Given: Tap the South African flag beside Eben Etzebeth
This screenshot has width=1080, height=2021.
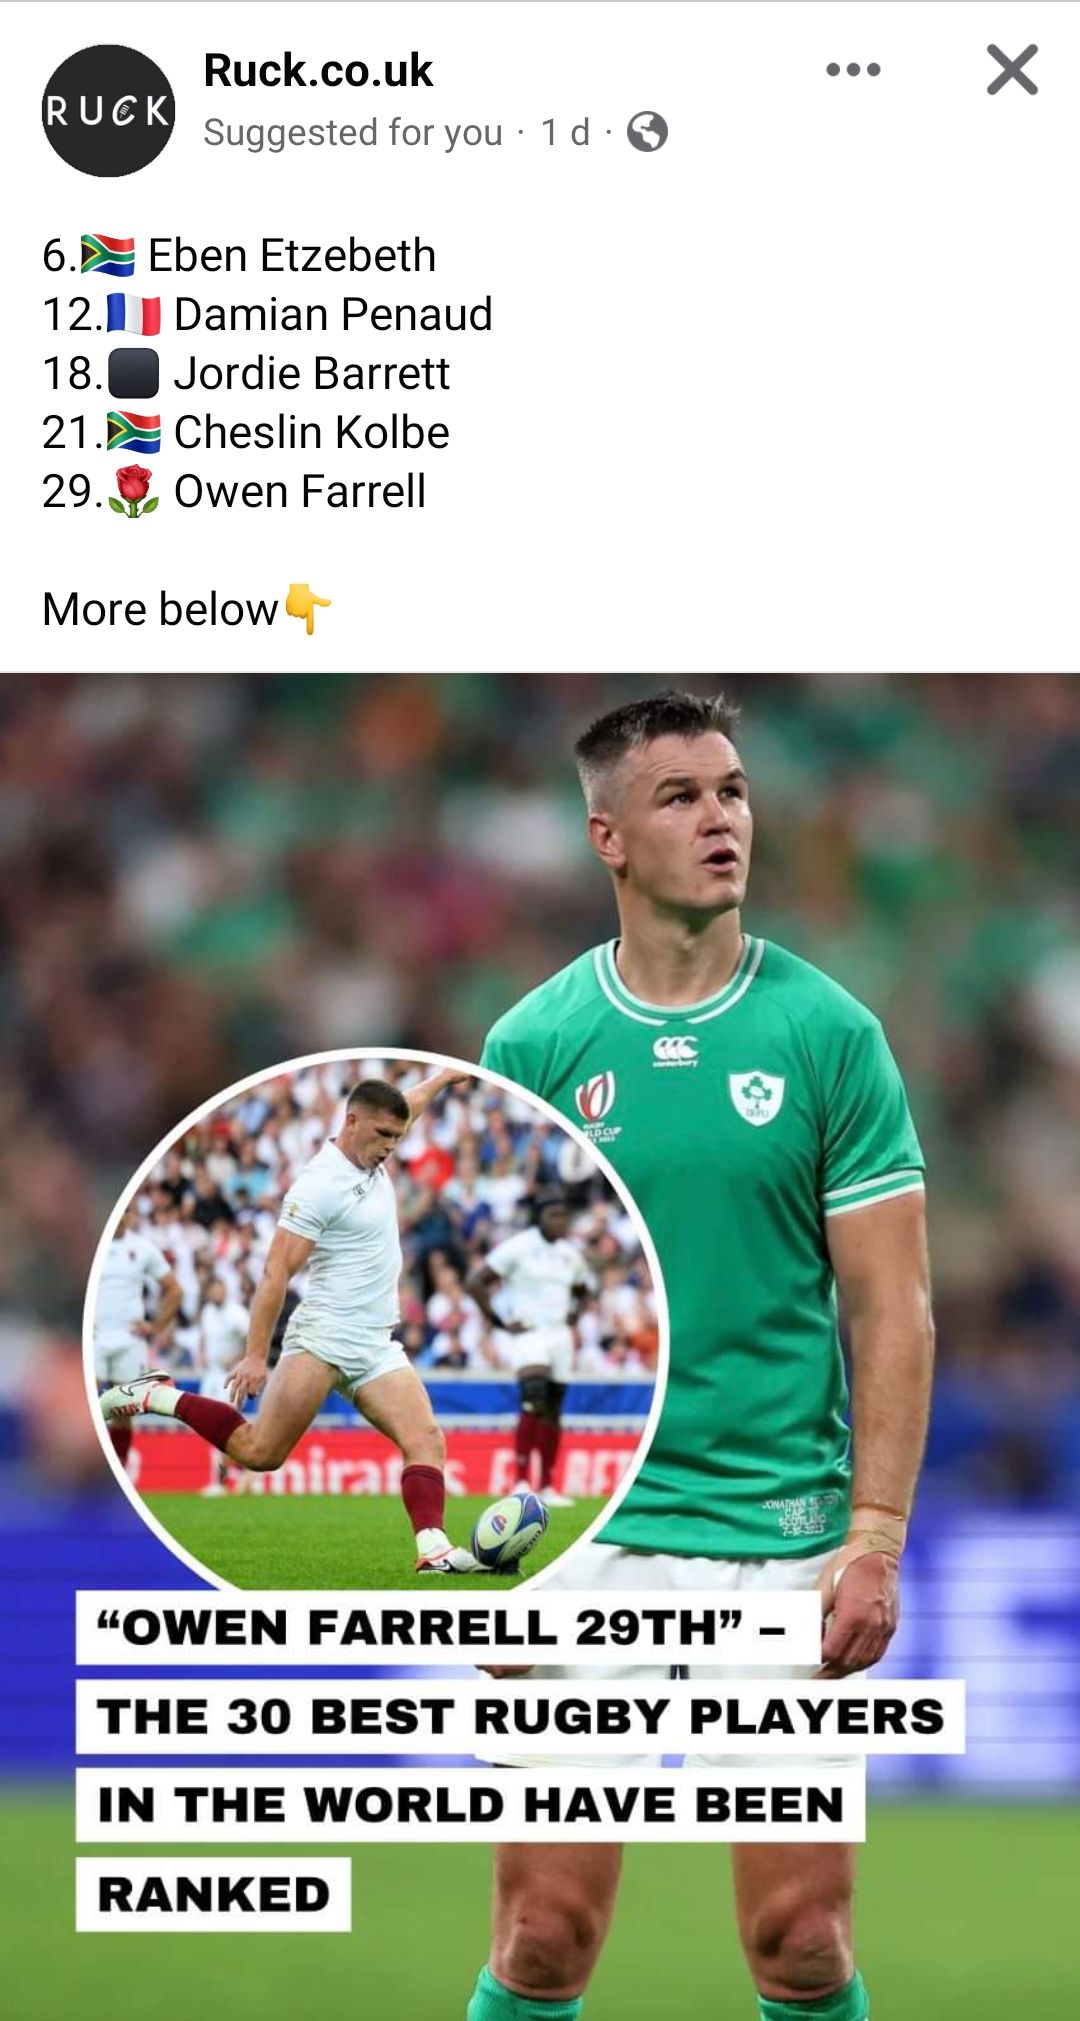Looking at the screenshot, I should [x=107, y=255].
